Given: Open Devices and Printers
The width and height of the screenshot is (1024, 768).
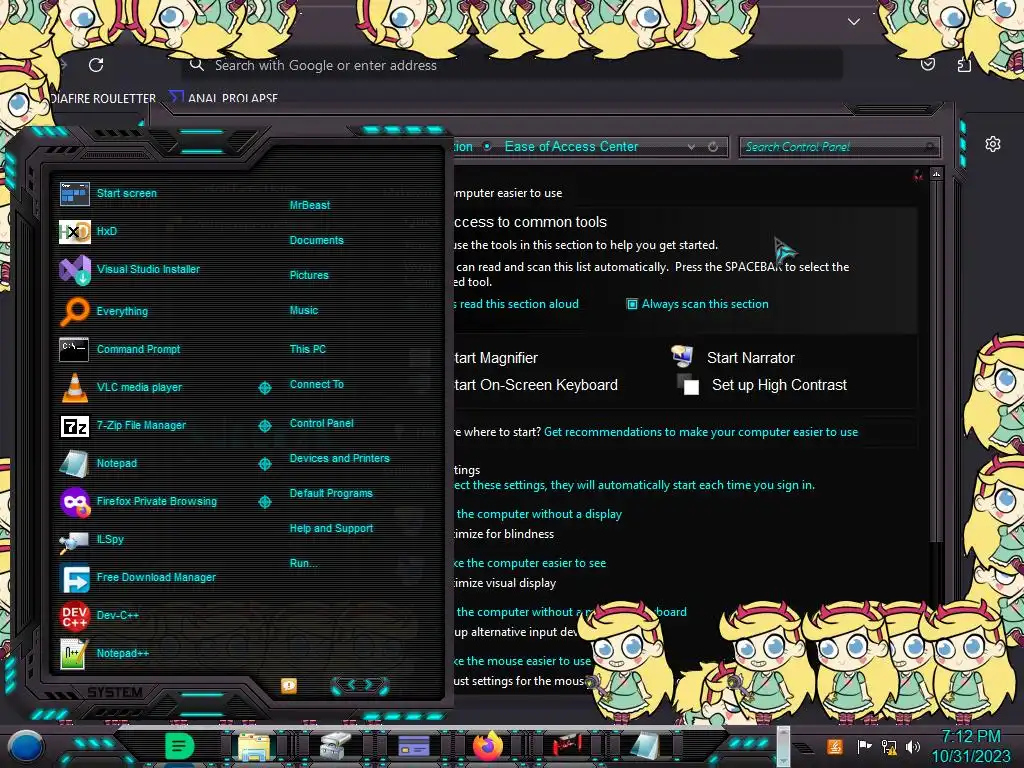Looking at the screenshot, I should [339, 458].
